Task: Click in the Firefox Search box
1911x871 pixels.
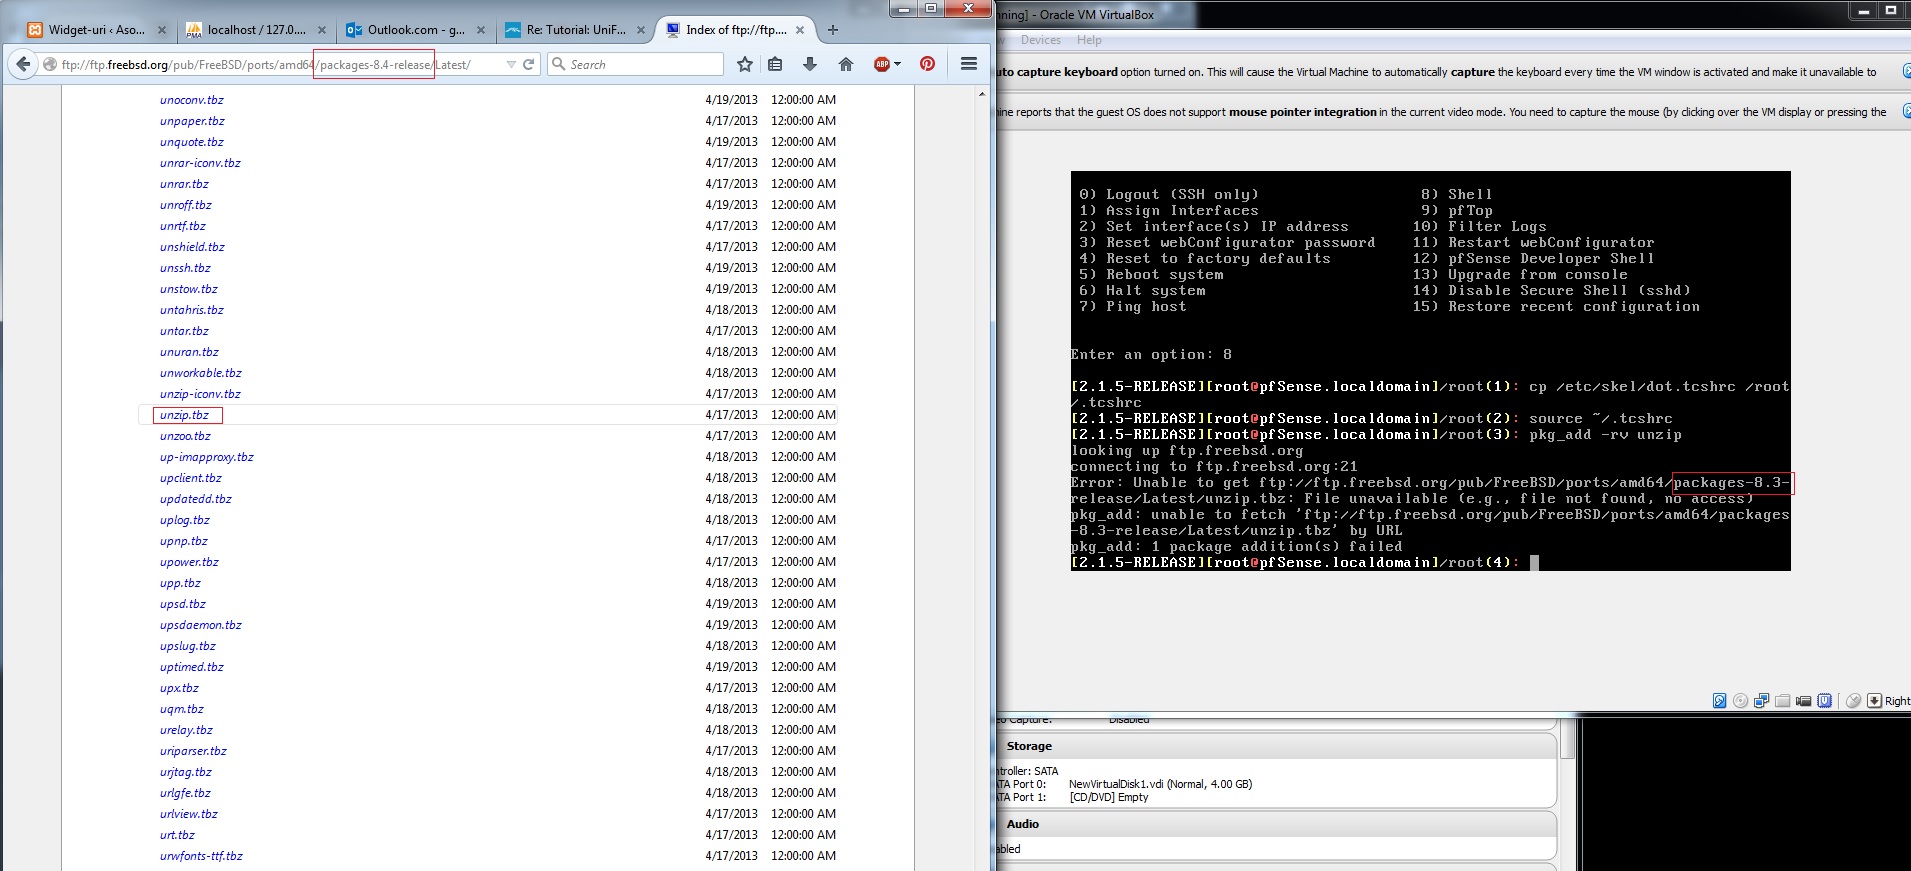Action: click(640, 64)
